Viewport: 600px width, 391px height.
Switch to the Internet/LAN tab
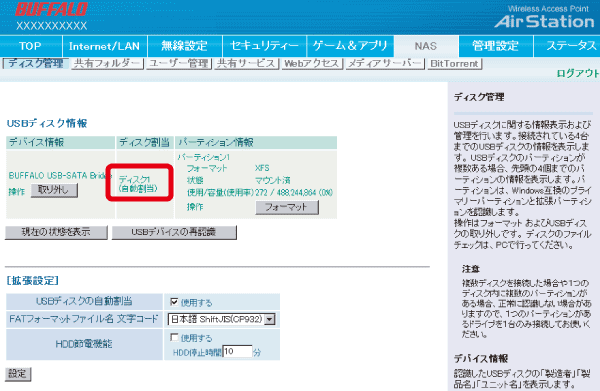[x=104, y=46]
